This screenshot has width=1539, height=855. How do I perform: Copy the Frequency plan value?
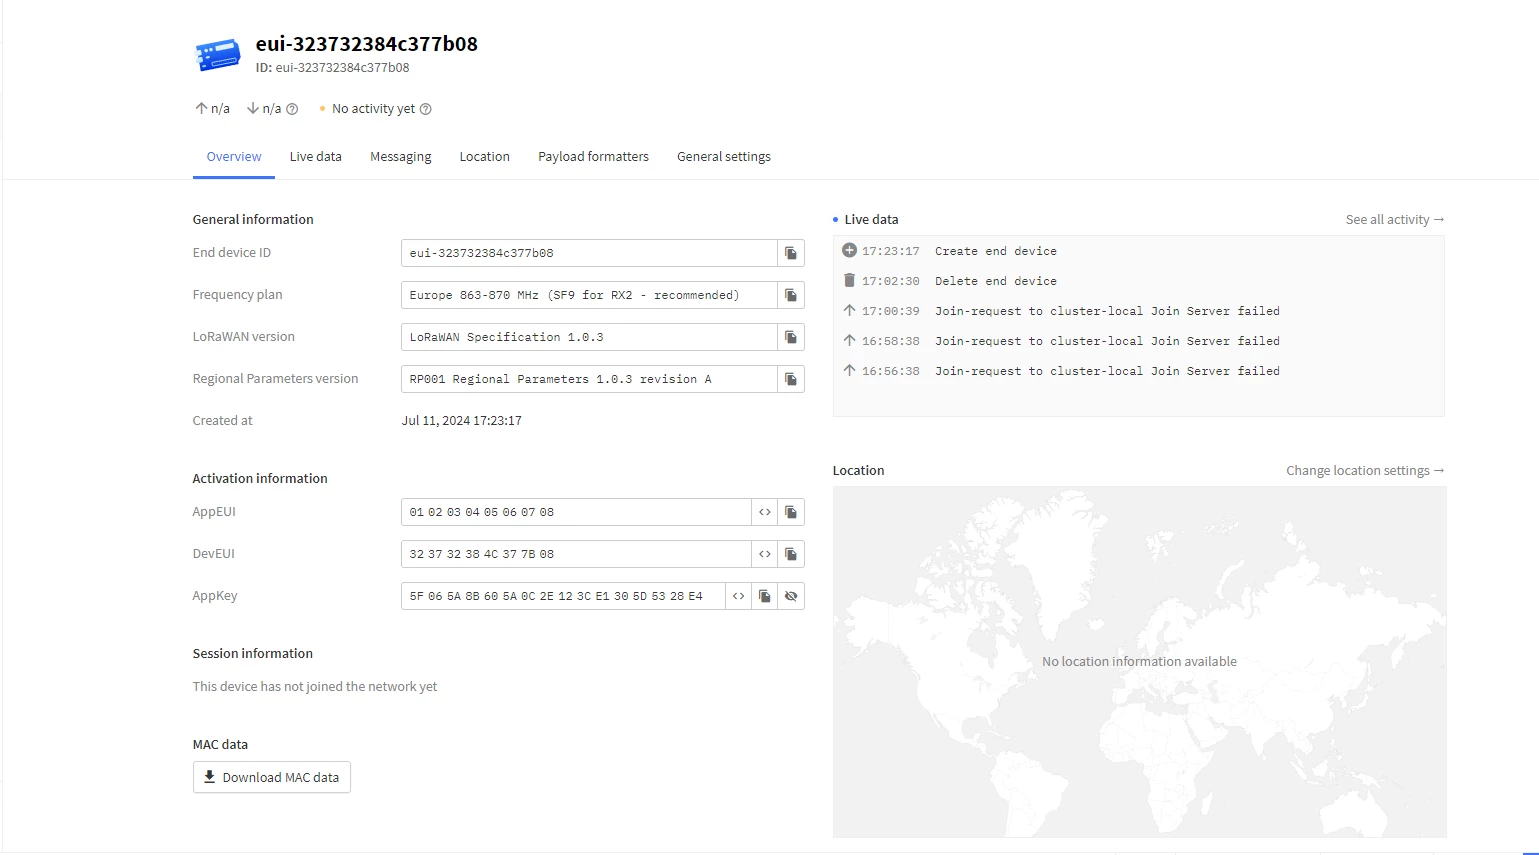click(x=791, y=295)
